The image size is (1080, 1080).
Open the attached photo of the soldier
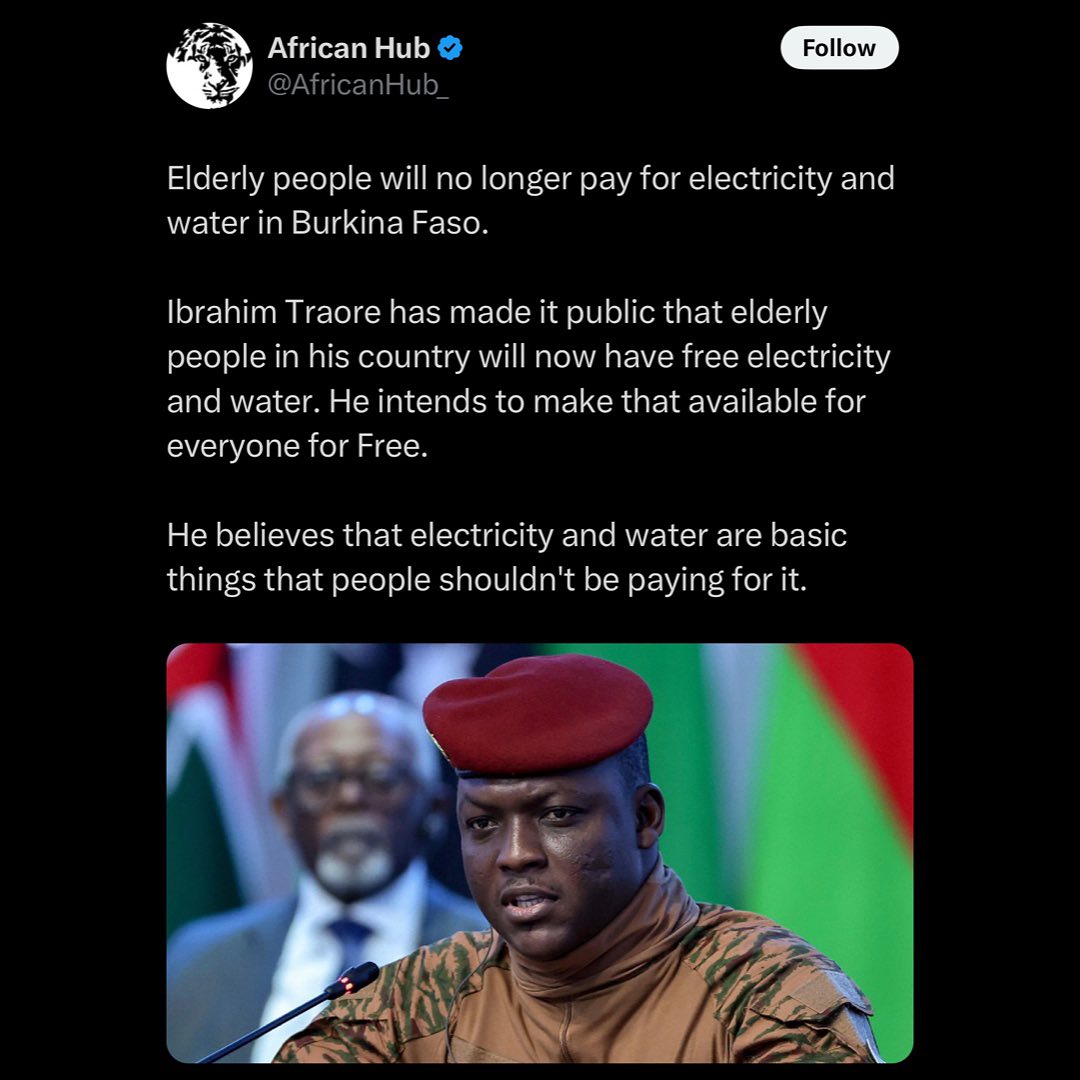coord(540,853)
